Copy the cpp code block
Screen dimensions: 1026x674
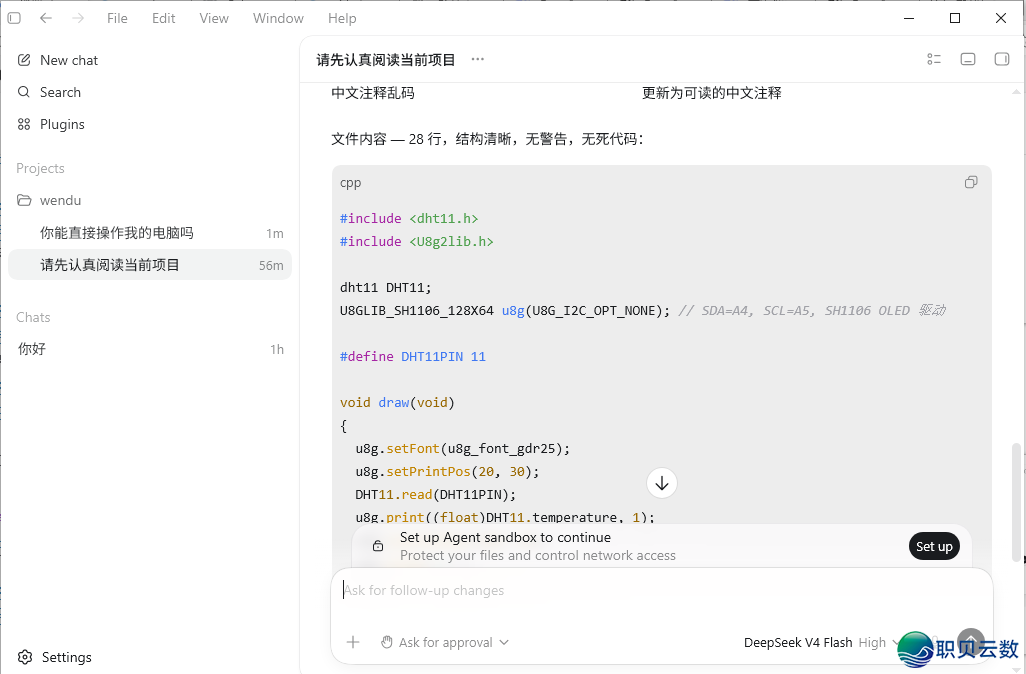[x=971, y=183]
